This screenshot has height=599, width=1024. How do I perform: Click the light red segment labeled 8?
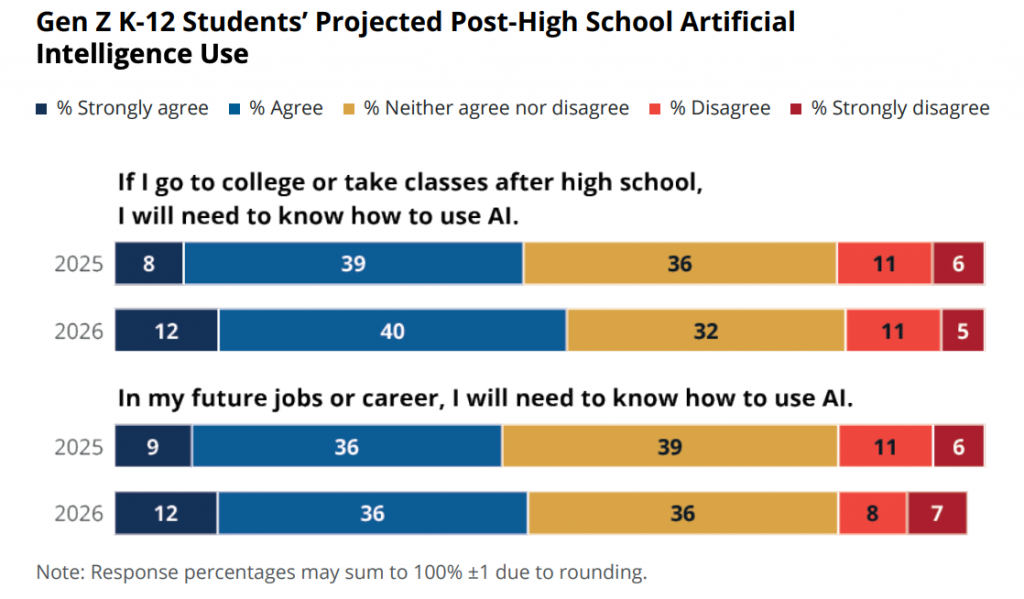(873, 513)
